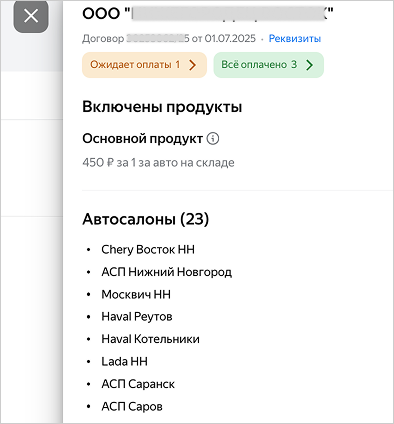Click the ООО company name title

pos(208,14)
